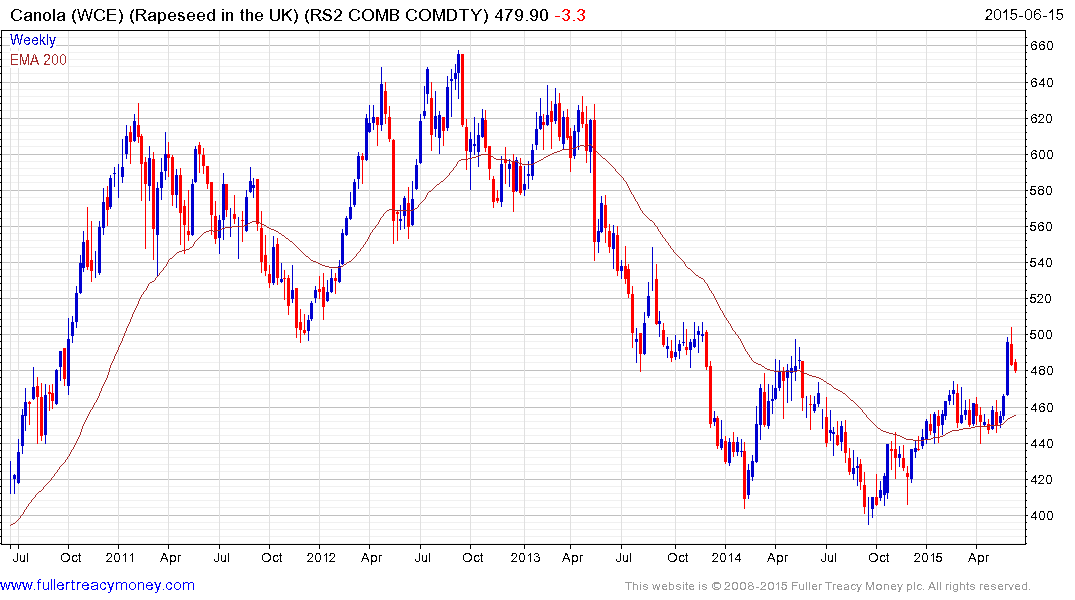This screenshot has width=1075, height=600.
Task: Click the 400 price axis label
Action: coord(1042,516)
